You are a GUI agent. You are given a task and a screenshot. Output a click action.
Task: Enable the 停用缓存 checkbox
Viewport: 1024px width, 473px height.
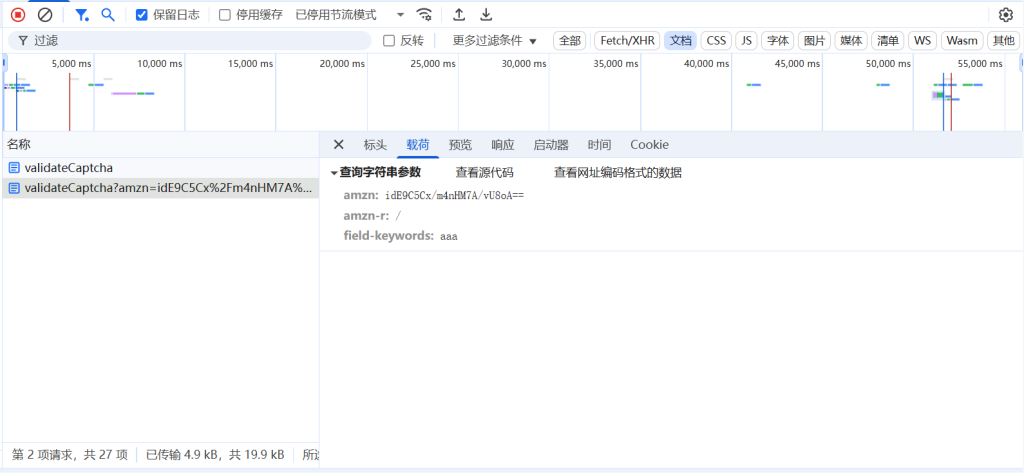pos(225,15)
